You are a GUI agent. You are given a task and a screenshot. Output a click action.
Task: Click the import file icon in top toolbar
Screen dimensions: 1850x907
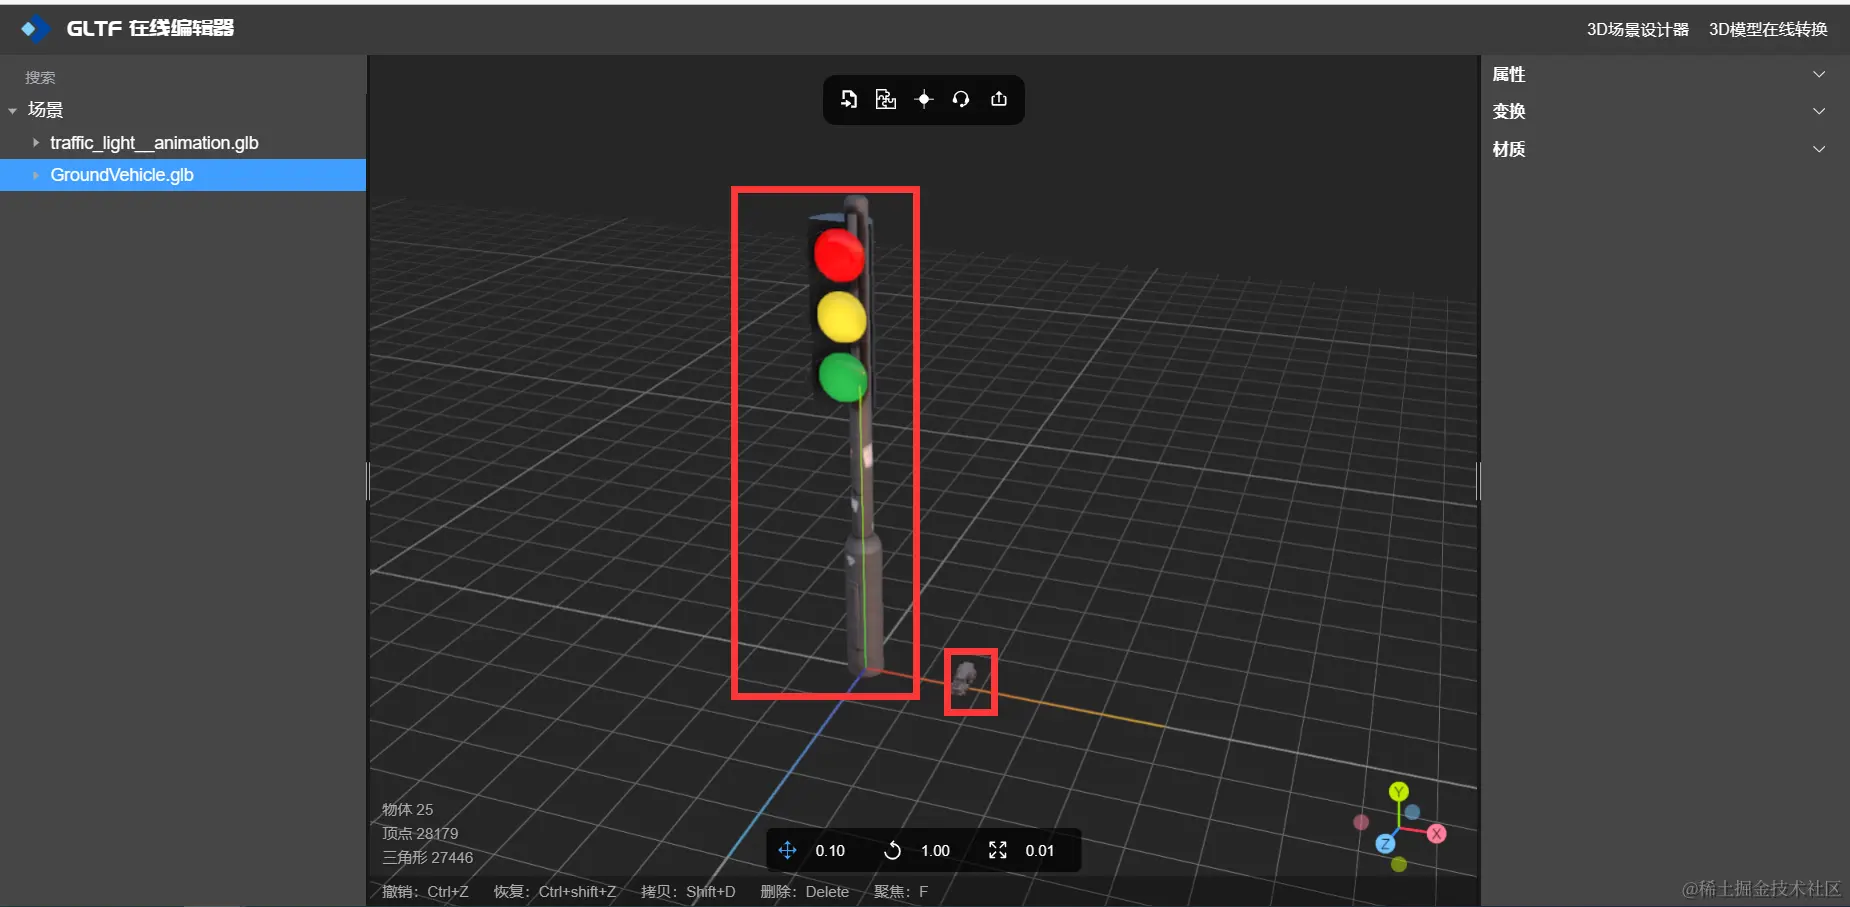tap(848, 99)
